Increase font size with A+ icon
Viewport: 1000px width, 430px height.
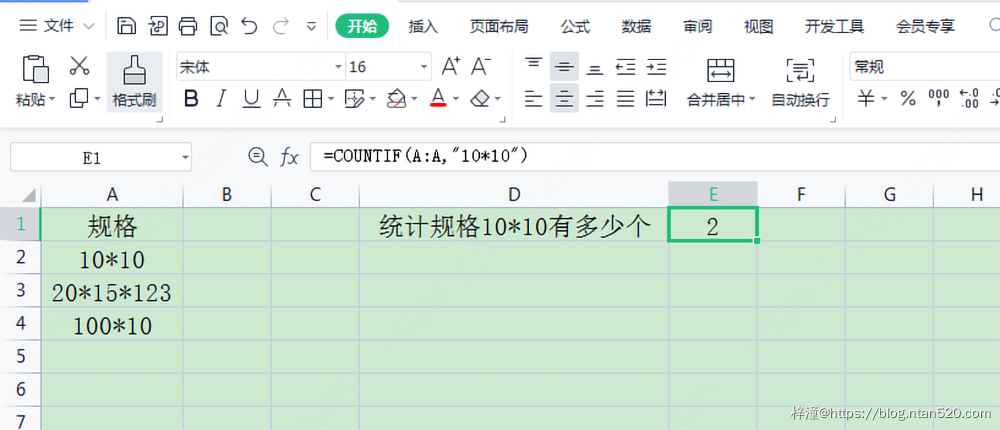point(452,66)
